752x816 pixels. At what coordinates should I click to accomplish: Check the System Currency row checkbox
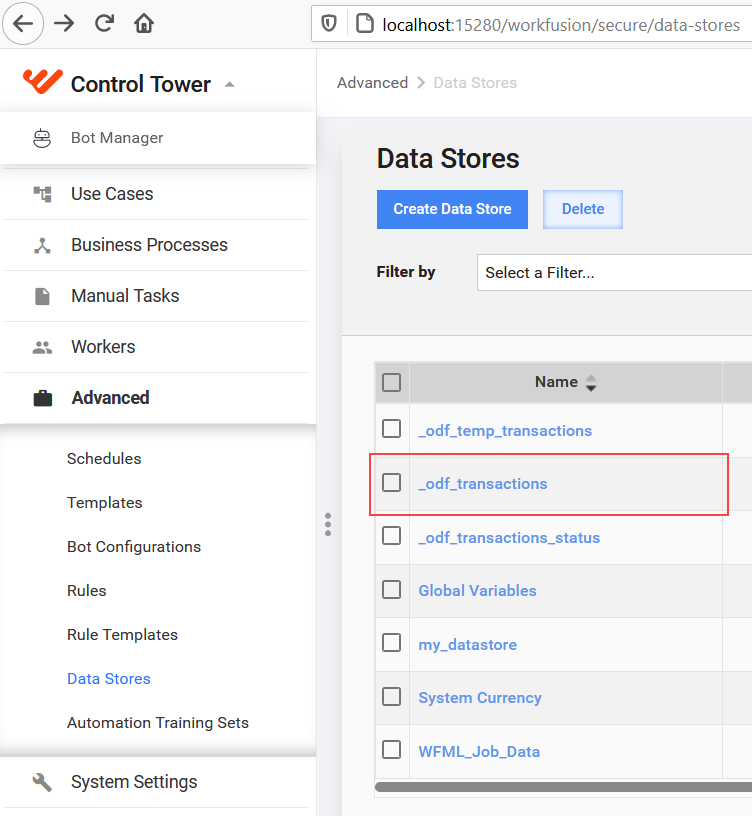391,696
